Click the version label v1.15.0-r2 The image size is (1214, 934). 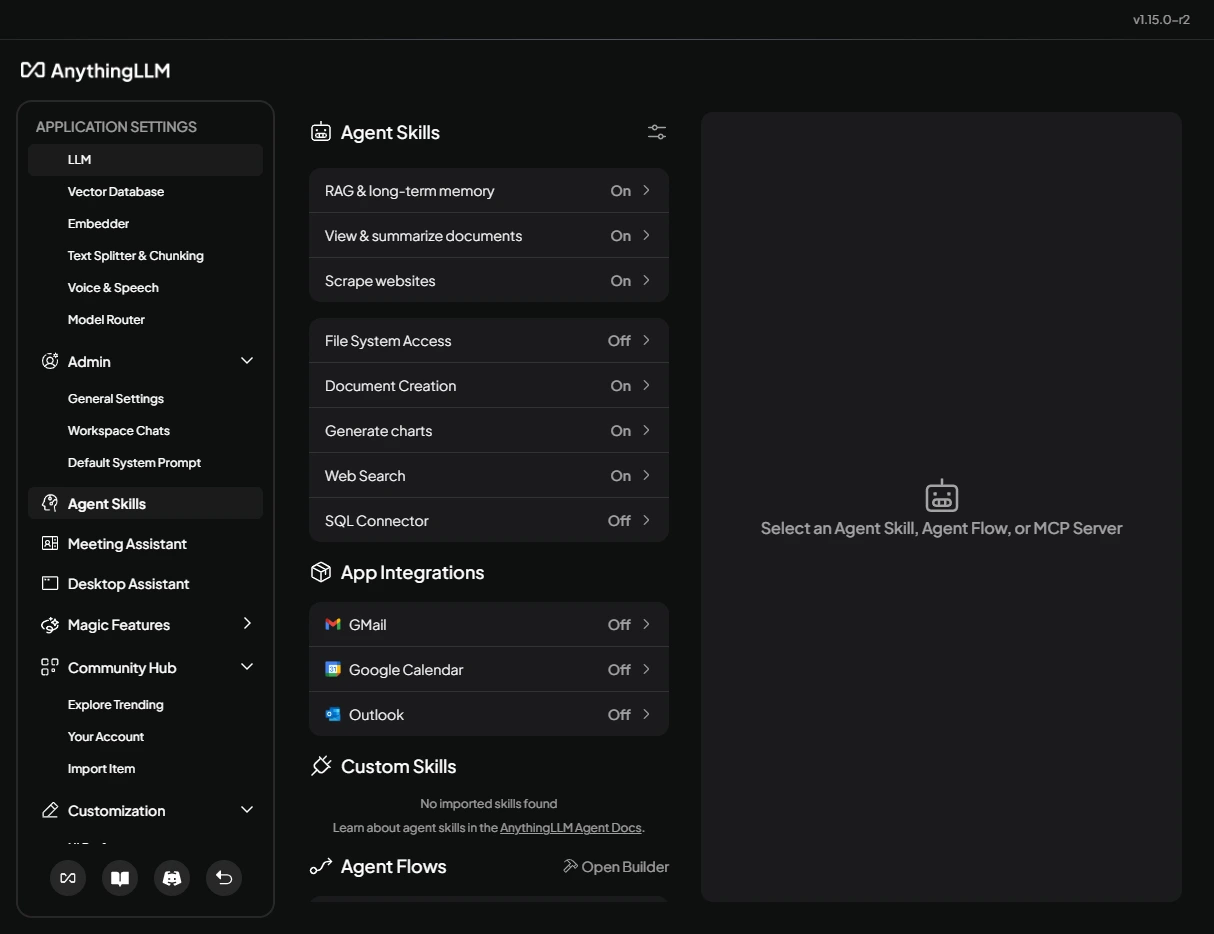pyautogui.click(x=1161, y=19)
